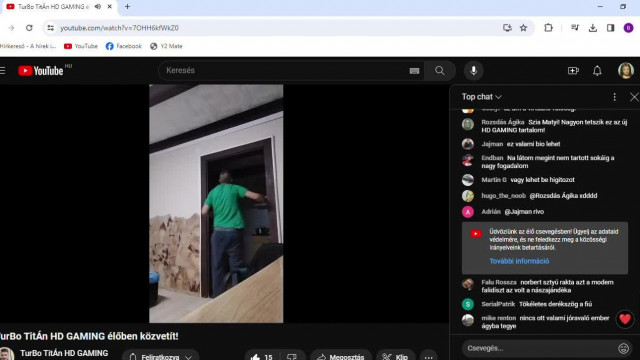Click the Csevegés chat input field
Image resolution: width=640 pixels, height=360 pixels.
tap(541, 348)
